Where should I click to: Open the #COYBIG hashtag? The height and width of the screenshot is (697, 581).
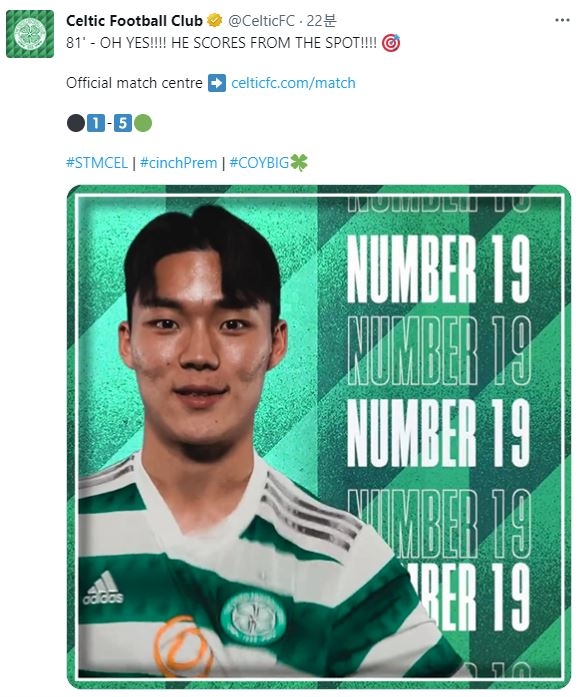tap(259, 163)
